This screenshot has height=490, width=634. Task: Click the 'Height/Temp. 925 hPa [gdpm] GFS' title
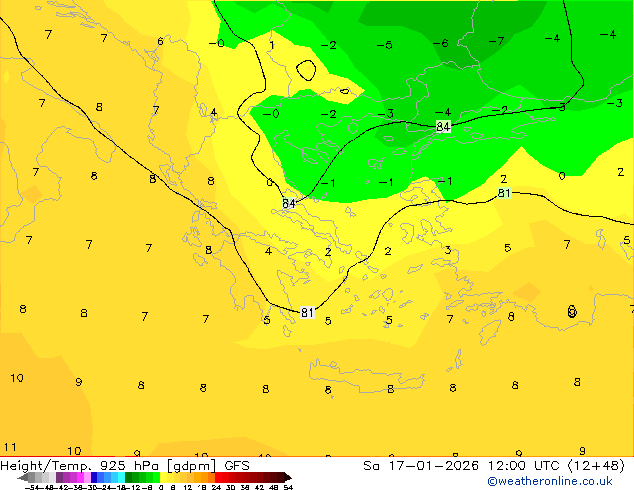tap(125, 466)
